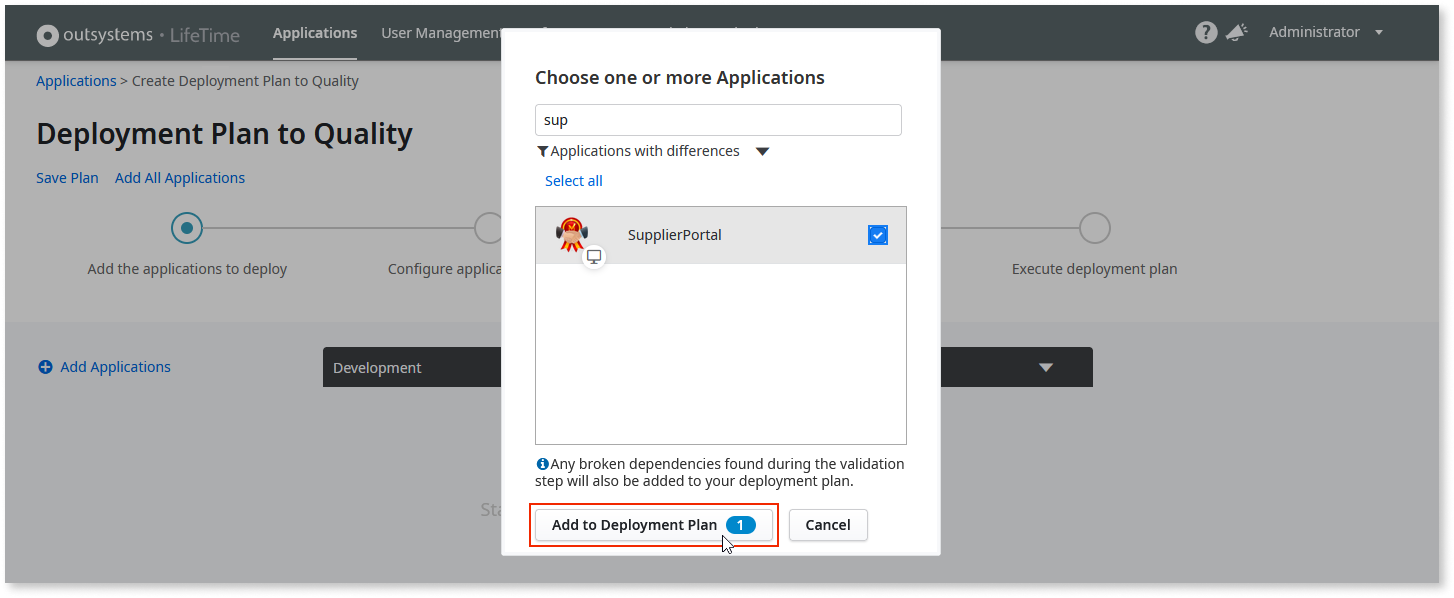Open the help question mark icon
The image size is (1454, 598).
1206,31
